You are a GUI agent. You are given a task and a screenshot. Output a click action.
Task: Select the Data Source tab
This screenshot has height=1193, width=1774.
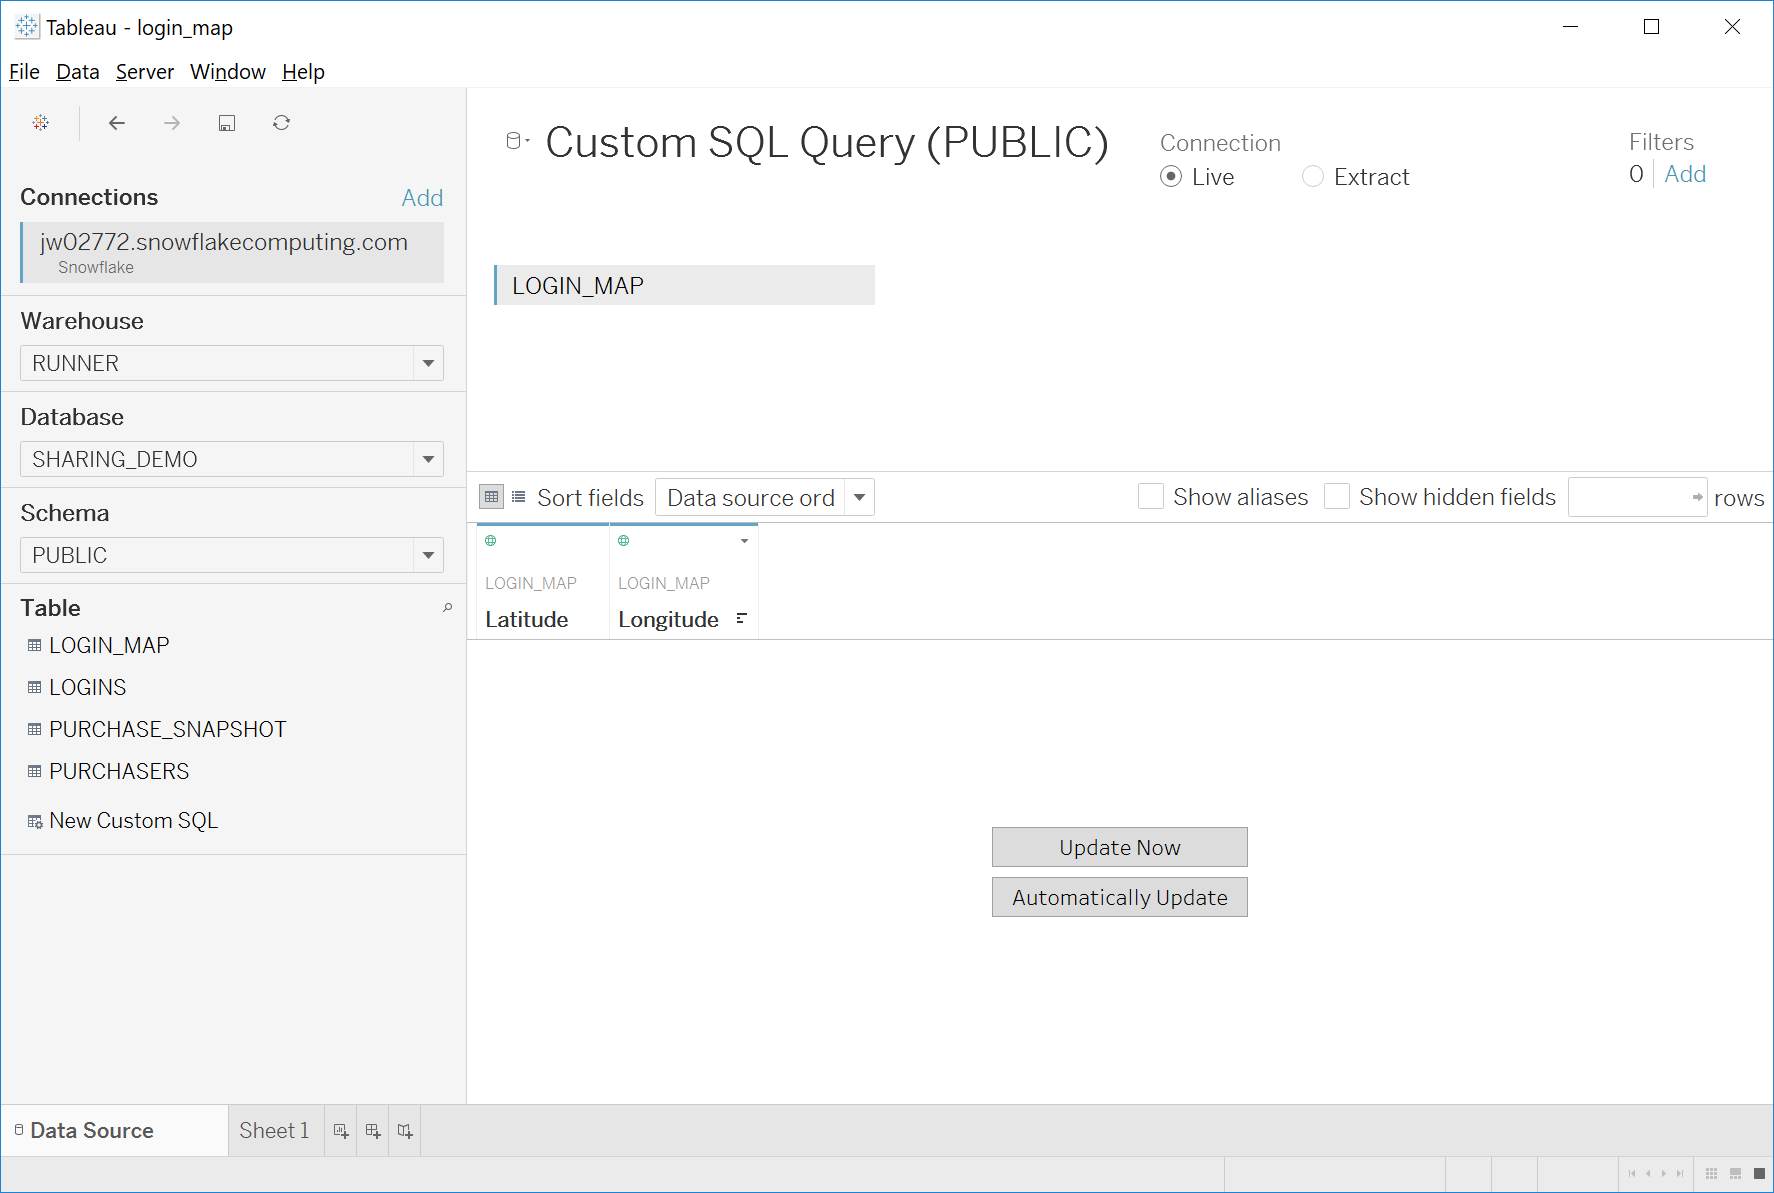115,1131
